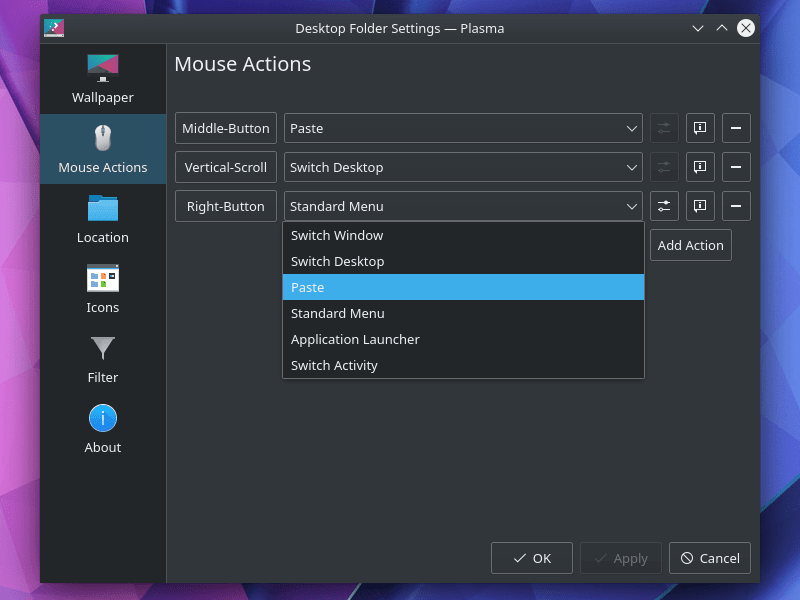Expand the Middle-Button Paste dropdown
This screenshot has height=600, width=800.
463,128
